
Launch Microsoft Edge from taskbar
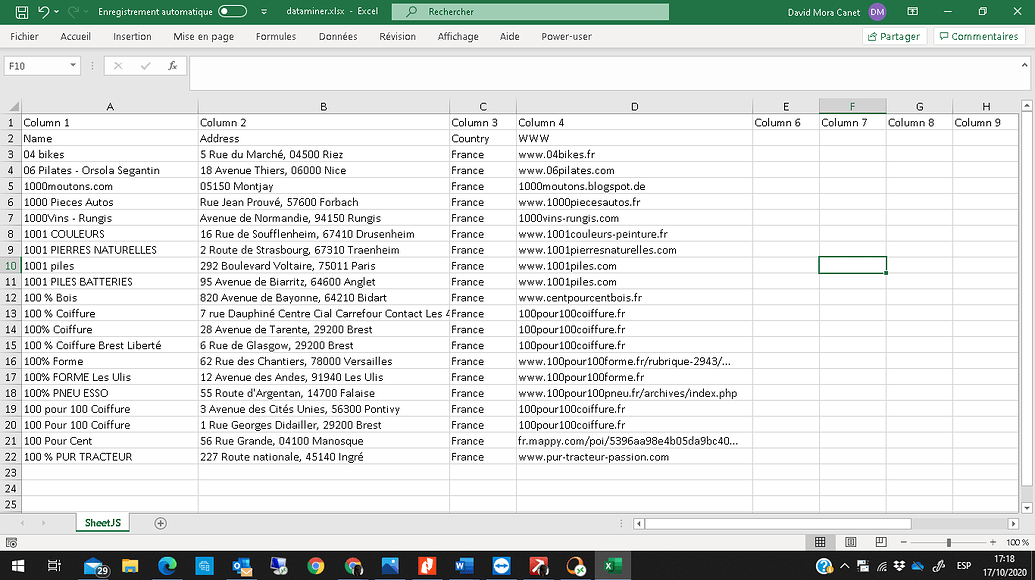tap(167, 566)
